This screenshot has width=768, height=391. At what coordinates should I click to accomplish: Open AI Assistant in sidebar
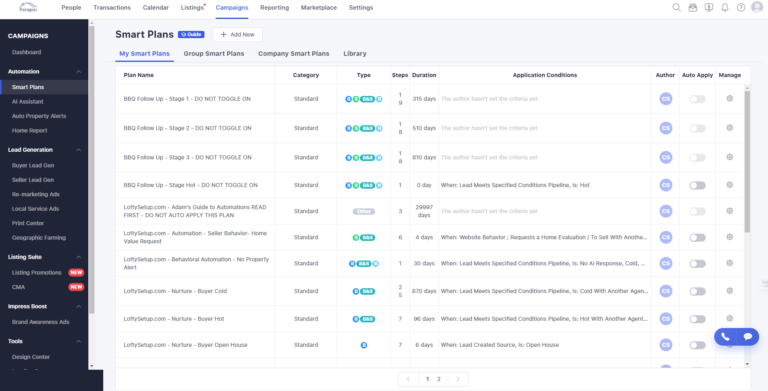(28, 101)
